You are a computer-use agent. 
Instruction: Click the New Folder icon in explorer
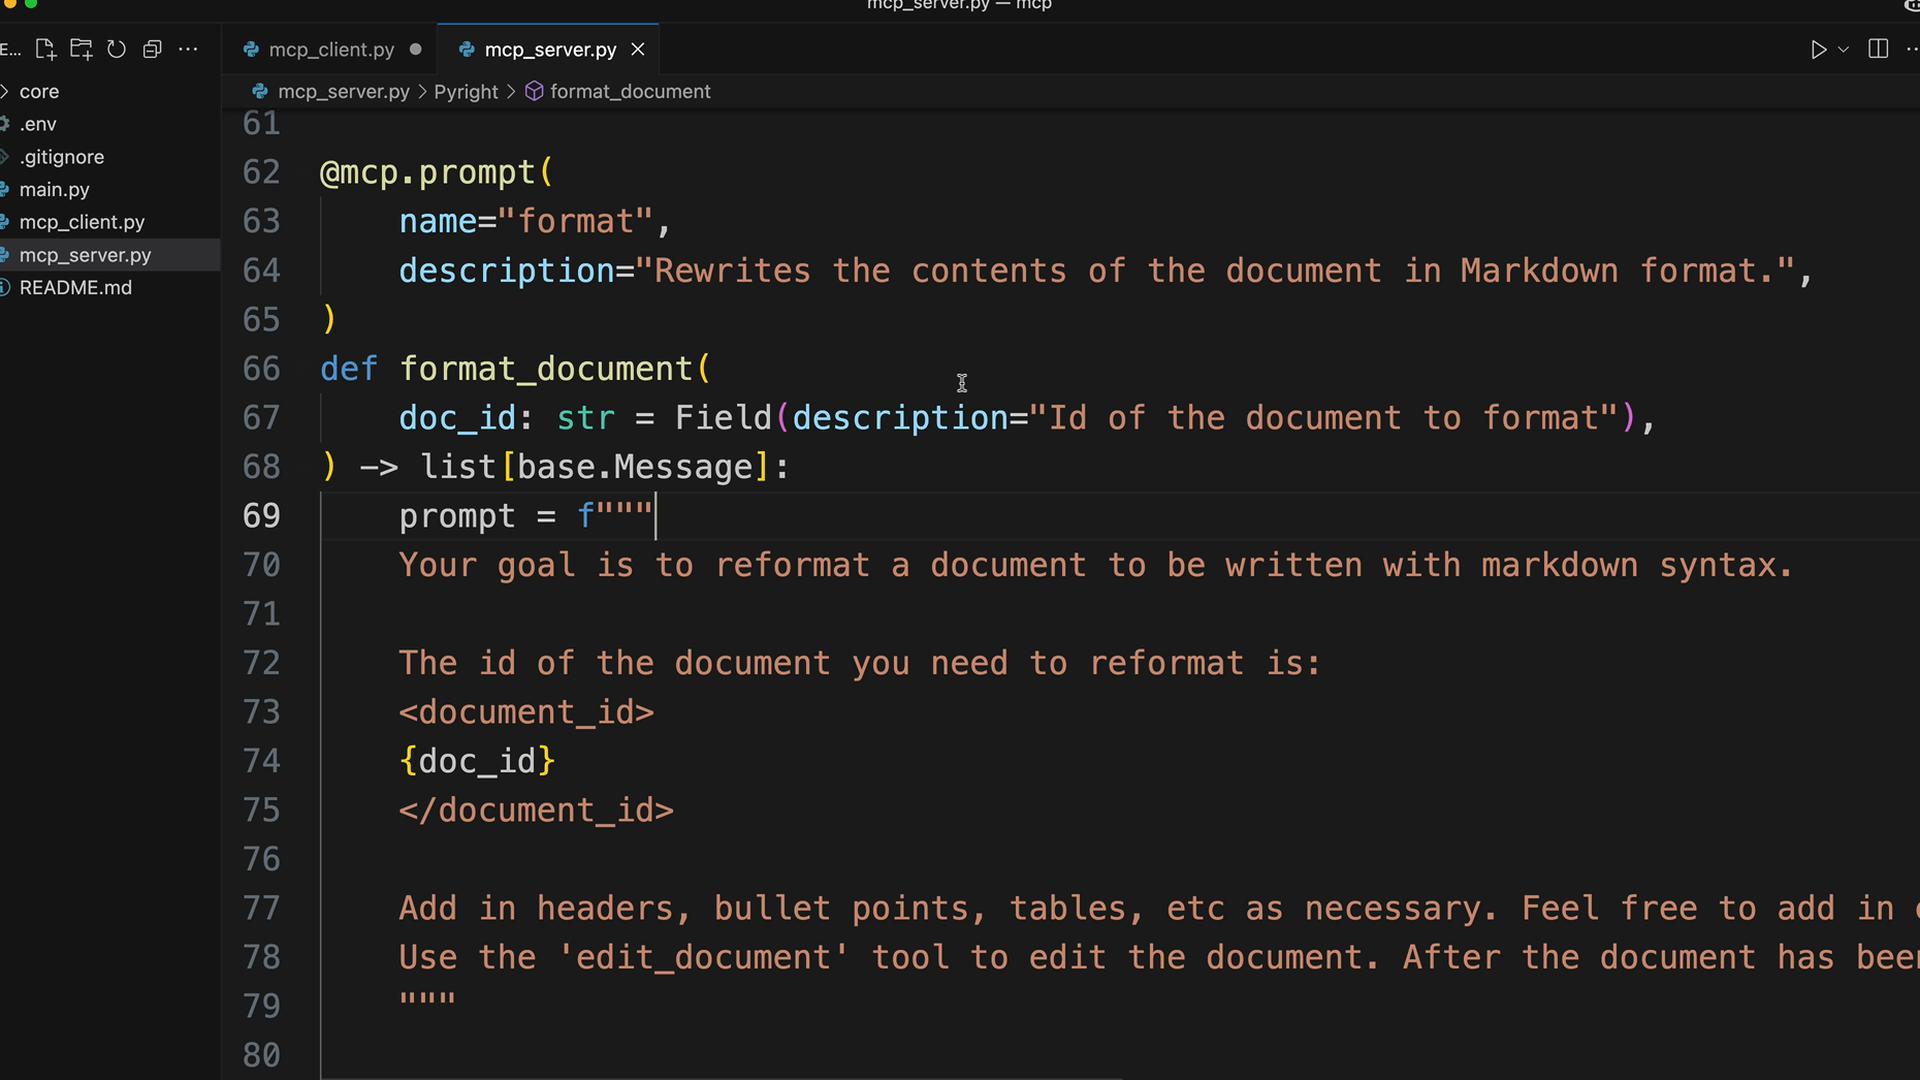click(x=81, y=49)
